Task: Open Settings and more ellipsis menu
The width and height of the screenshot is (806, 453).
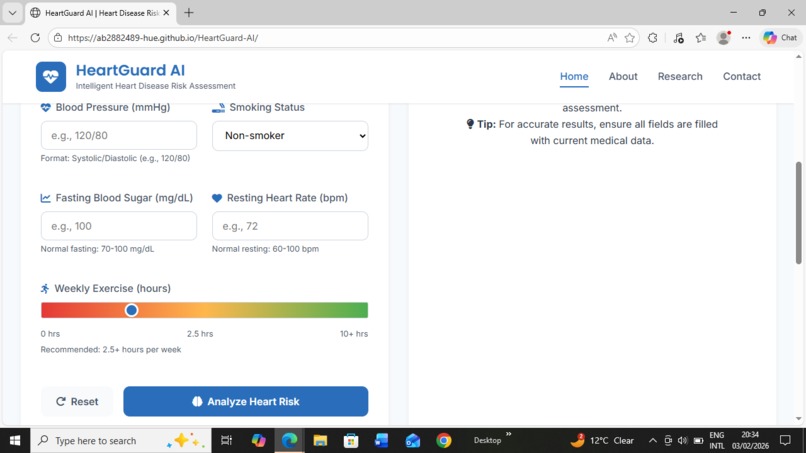Action: [746, 38]
